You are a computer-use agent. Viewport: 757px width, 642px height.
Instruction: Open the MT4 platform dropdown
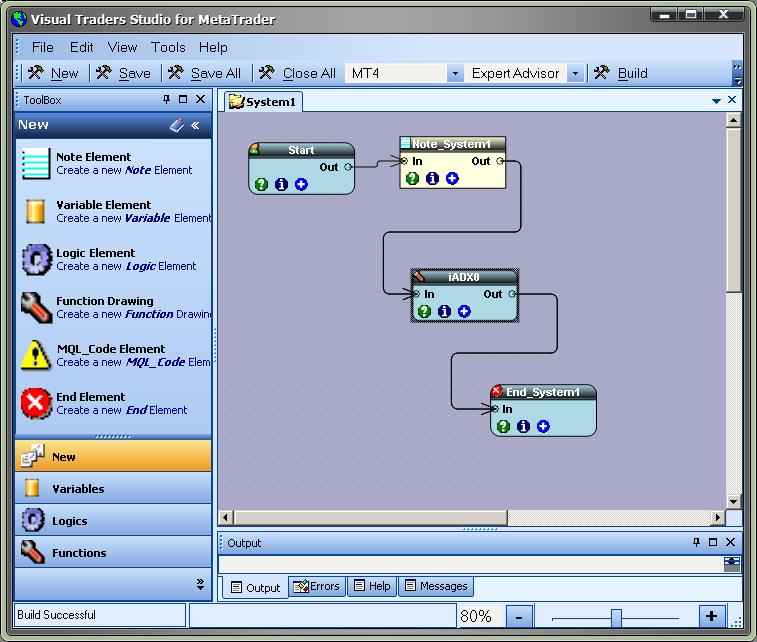click(x=455, y=73)
